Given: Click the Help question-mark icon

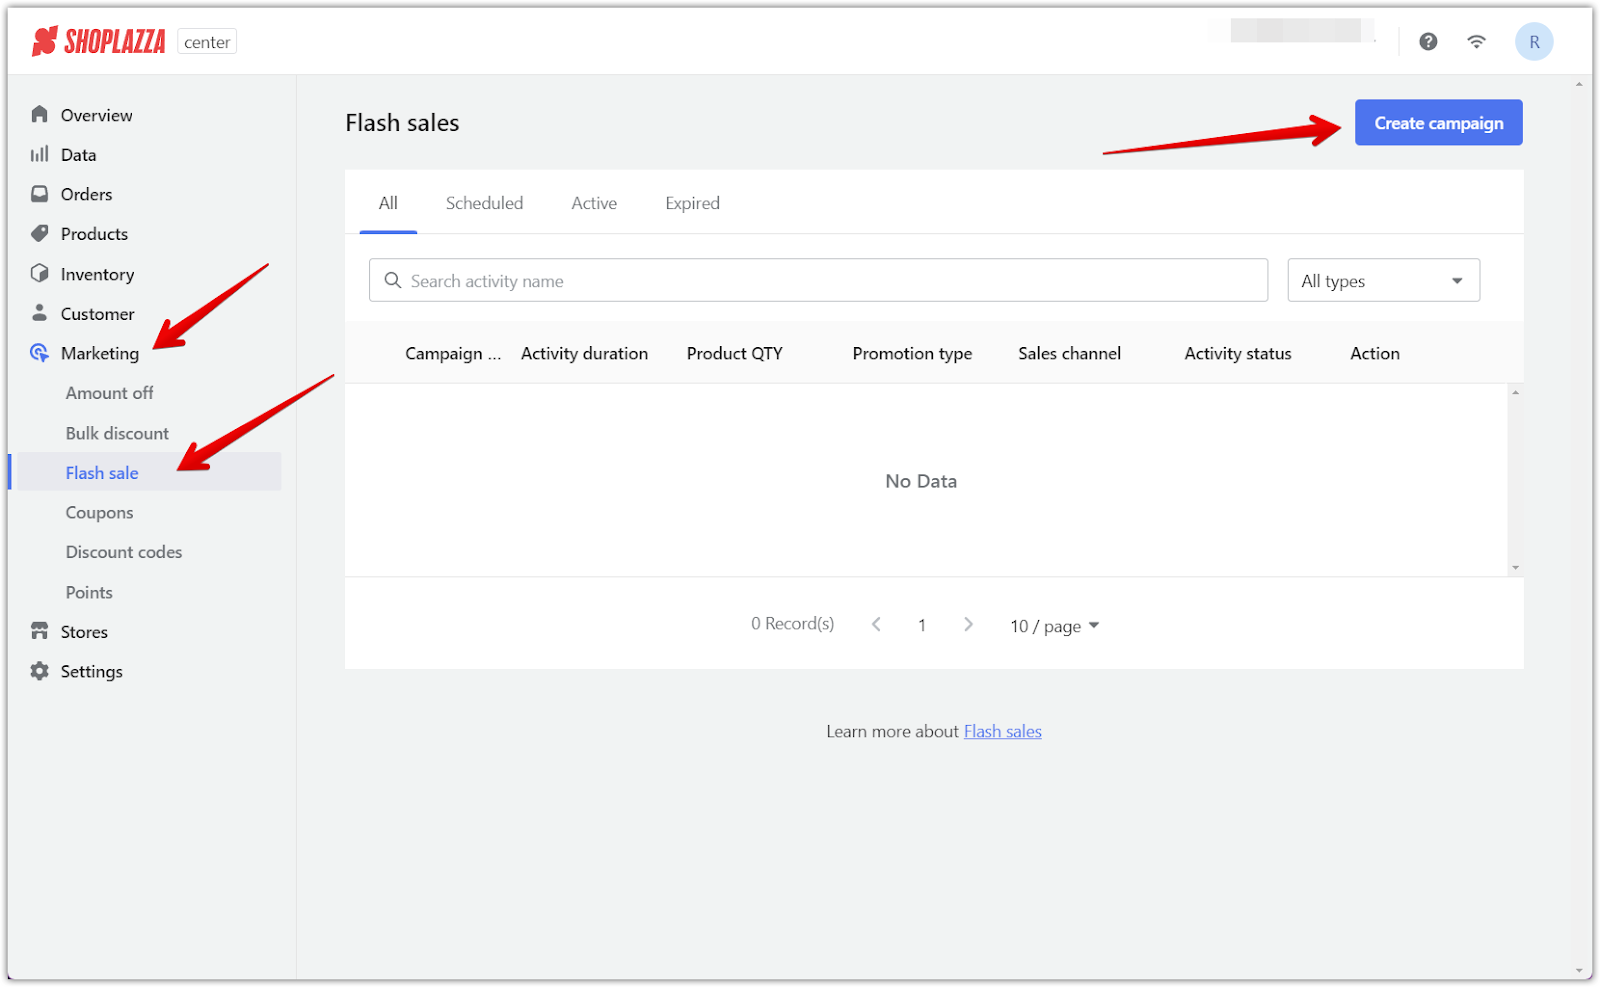Looking at the screenshot, I should pyautogui.click(x=1427, y=41).
